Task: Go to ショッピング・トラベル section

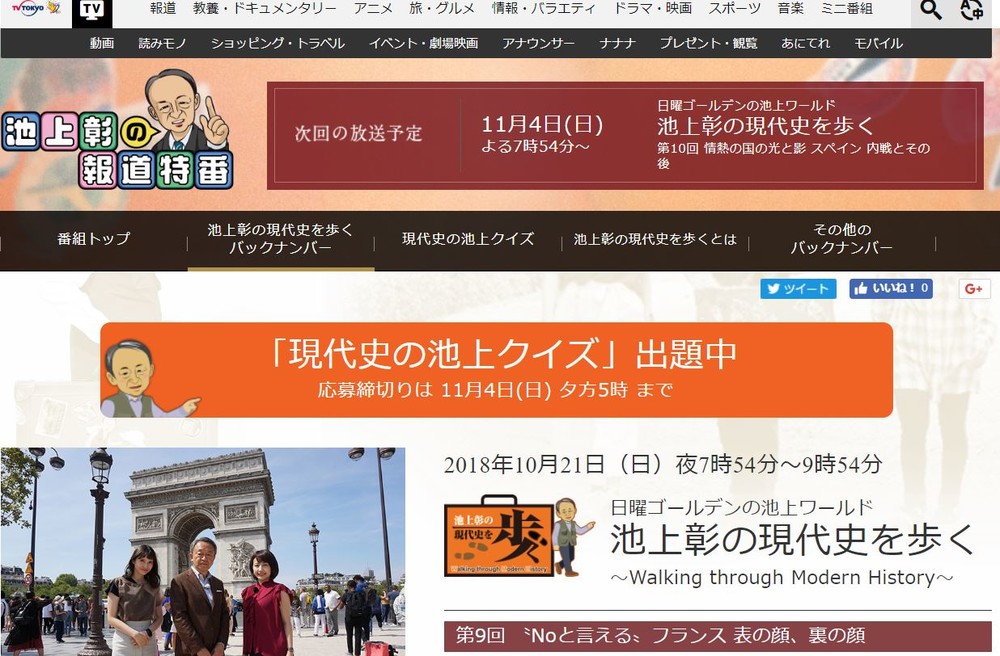Action: coord(278,43)
